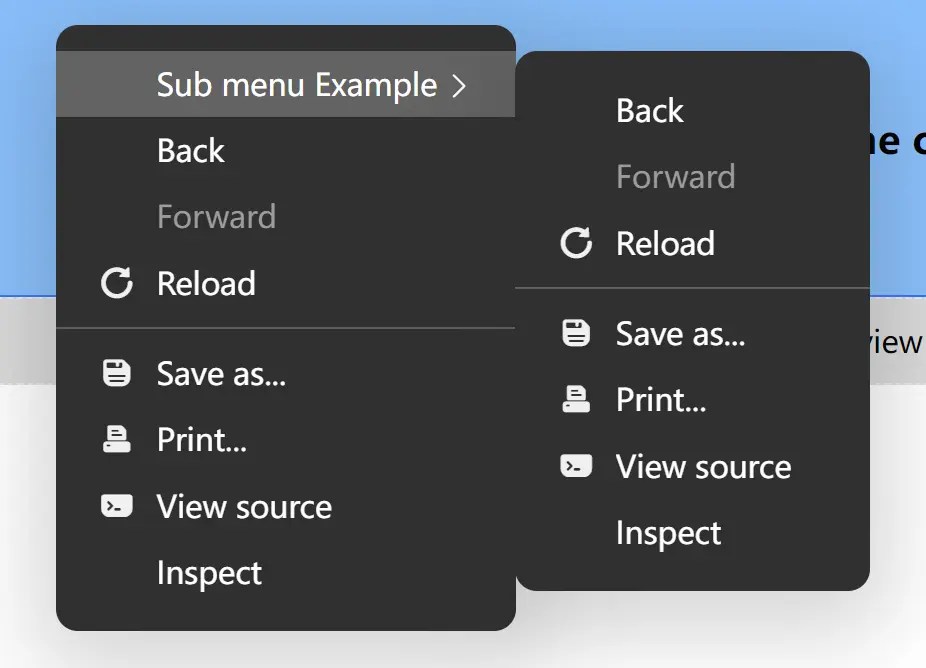Select Inspect at the bottom of the submenu
The width and height of the screenshot is (926, 668).
click(x=668, y=532)
